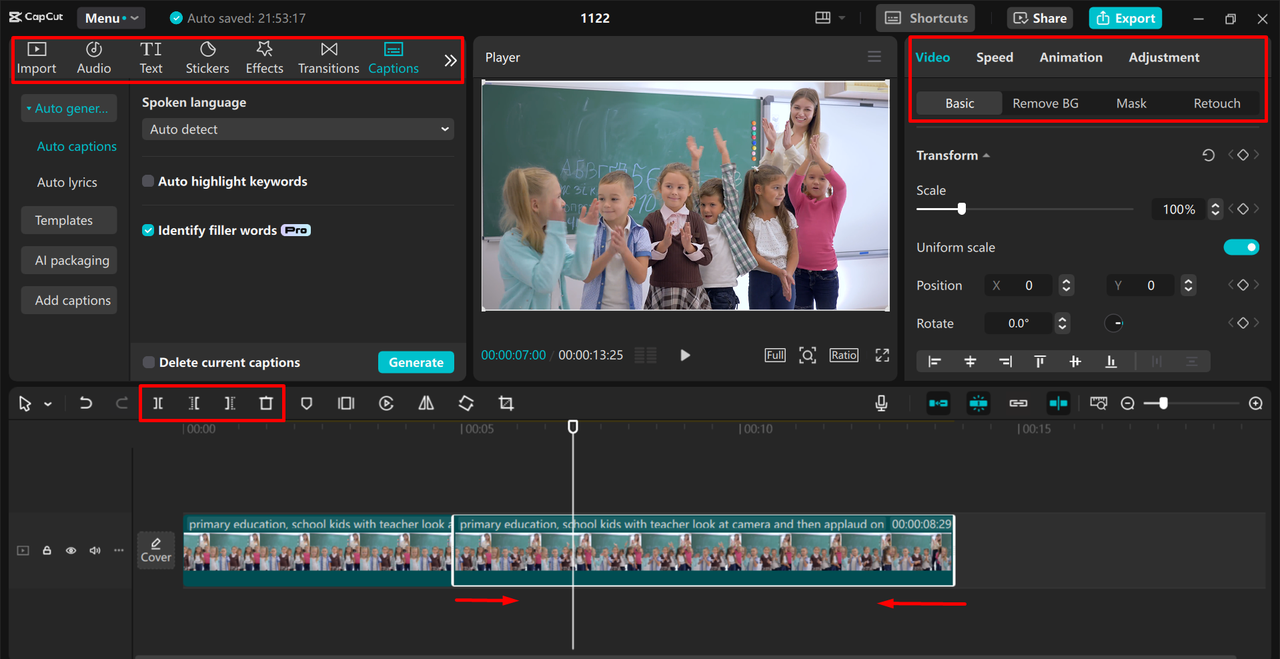Open AI packaging section
Screen dimensions: 1280x659
pos(69,260)
